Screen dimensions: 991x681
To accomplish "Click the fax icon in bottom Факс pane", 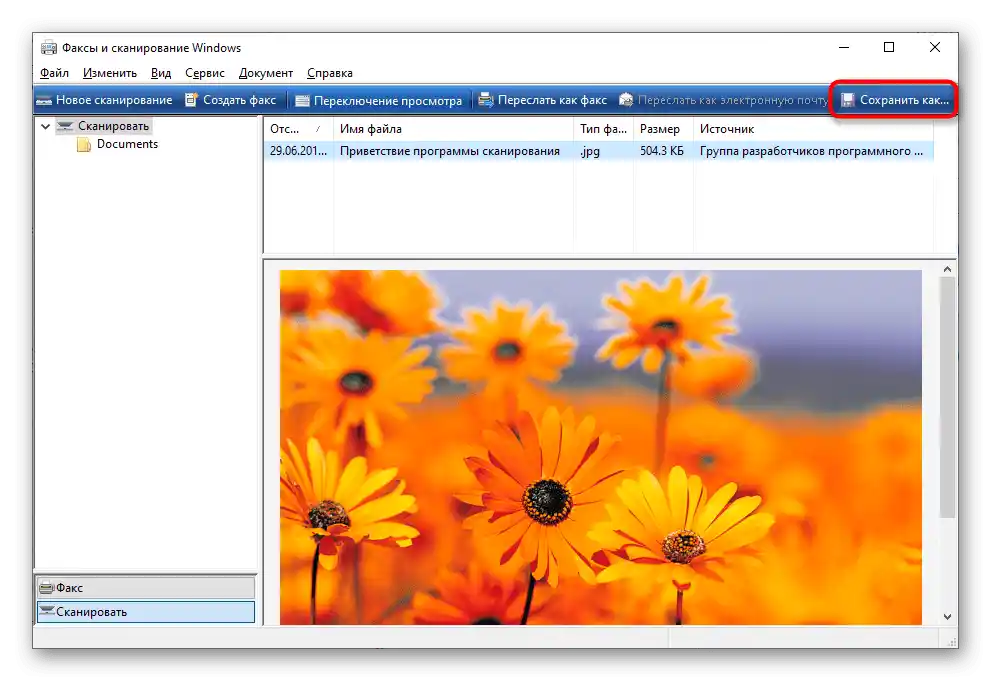I will tap(47, 588).
